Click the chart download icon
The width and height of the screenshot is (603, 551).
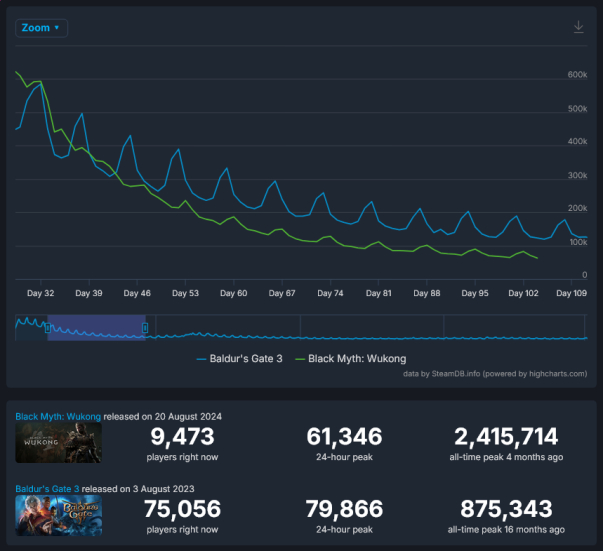pyautogui.click(x=578, y=27)
